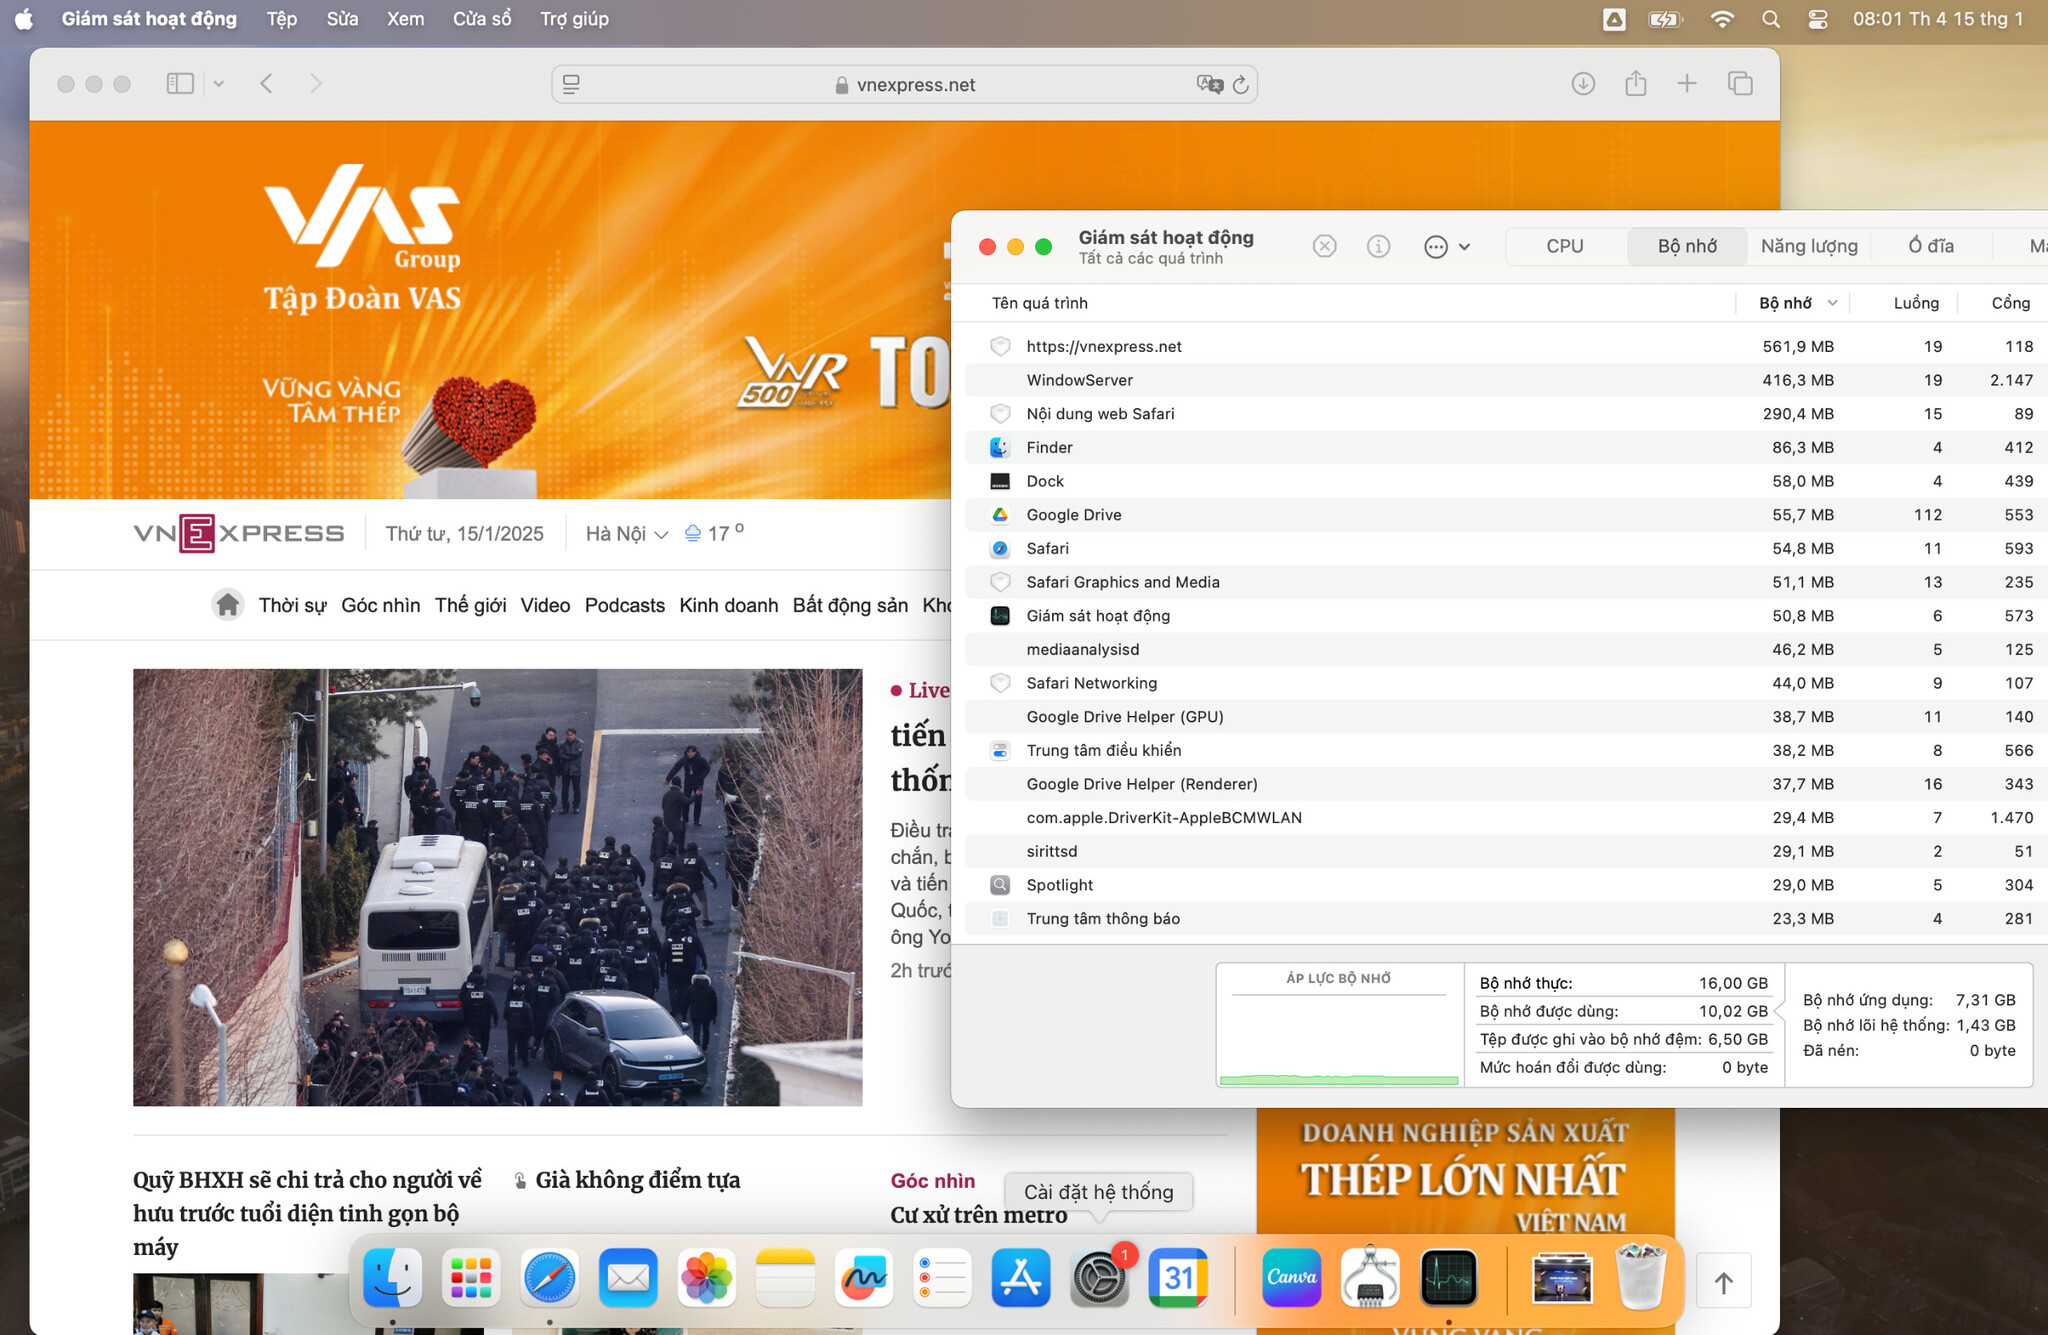
Task: Click the police bus news photo
Action: tap(498, 887)
